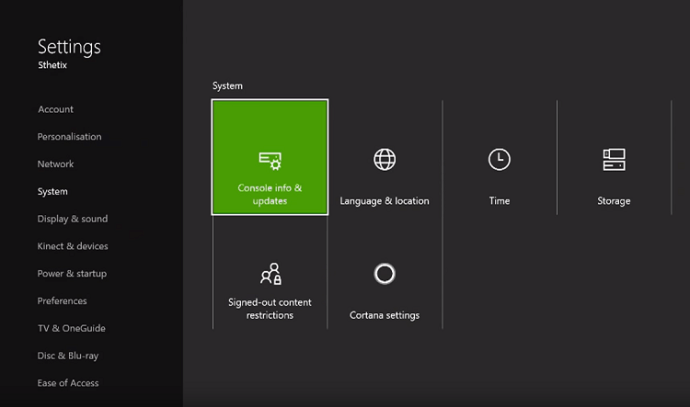The image size is (690, 407).
Task: Click the Sthetix profile name
Action: (52, 65)
